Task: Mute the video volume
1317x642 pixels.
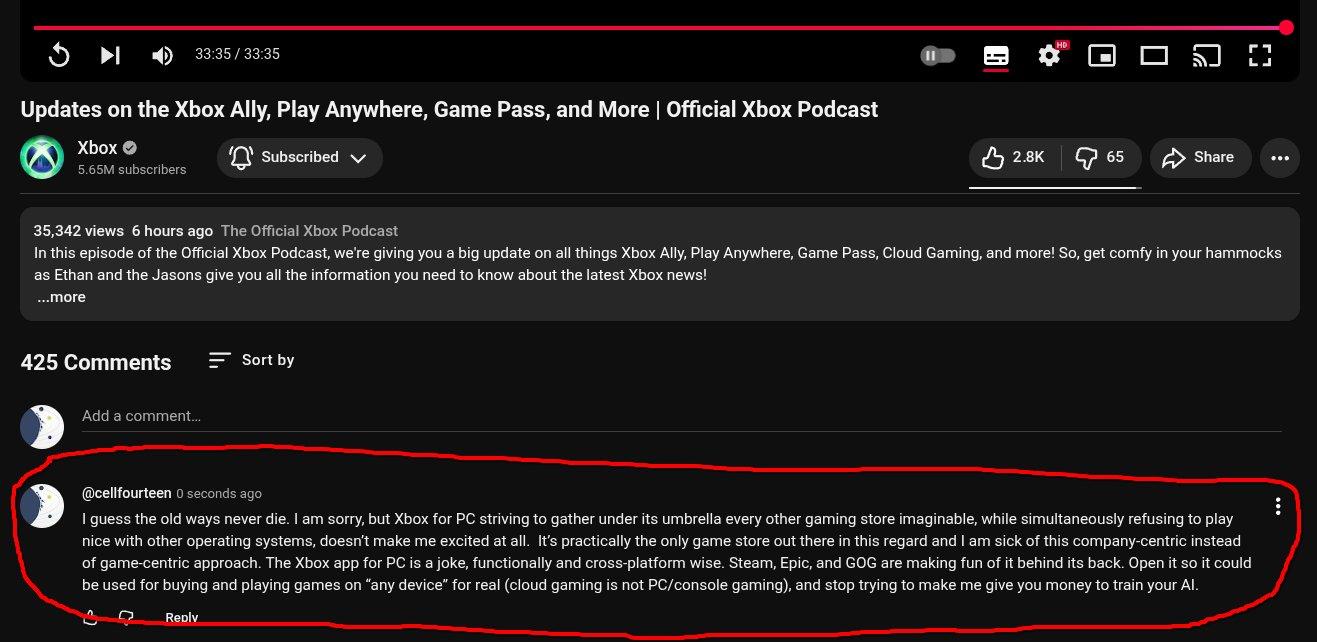Action: click(162, 55)
